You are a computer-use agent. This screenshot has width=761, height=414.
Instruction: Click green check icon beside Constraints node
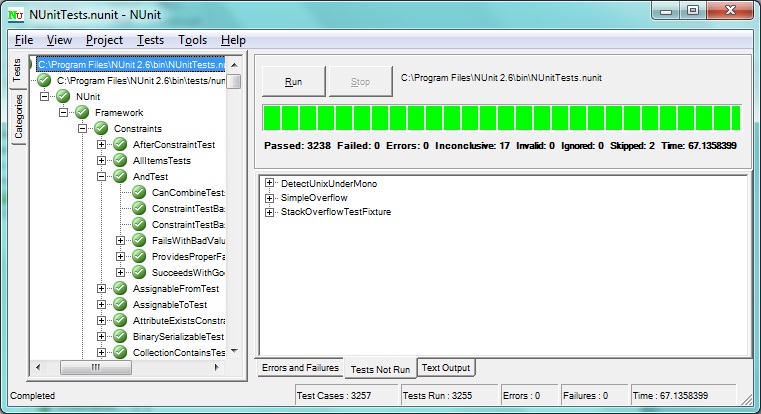101,129
